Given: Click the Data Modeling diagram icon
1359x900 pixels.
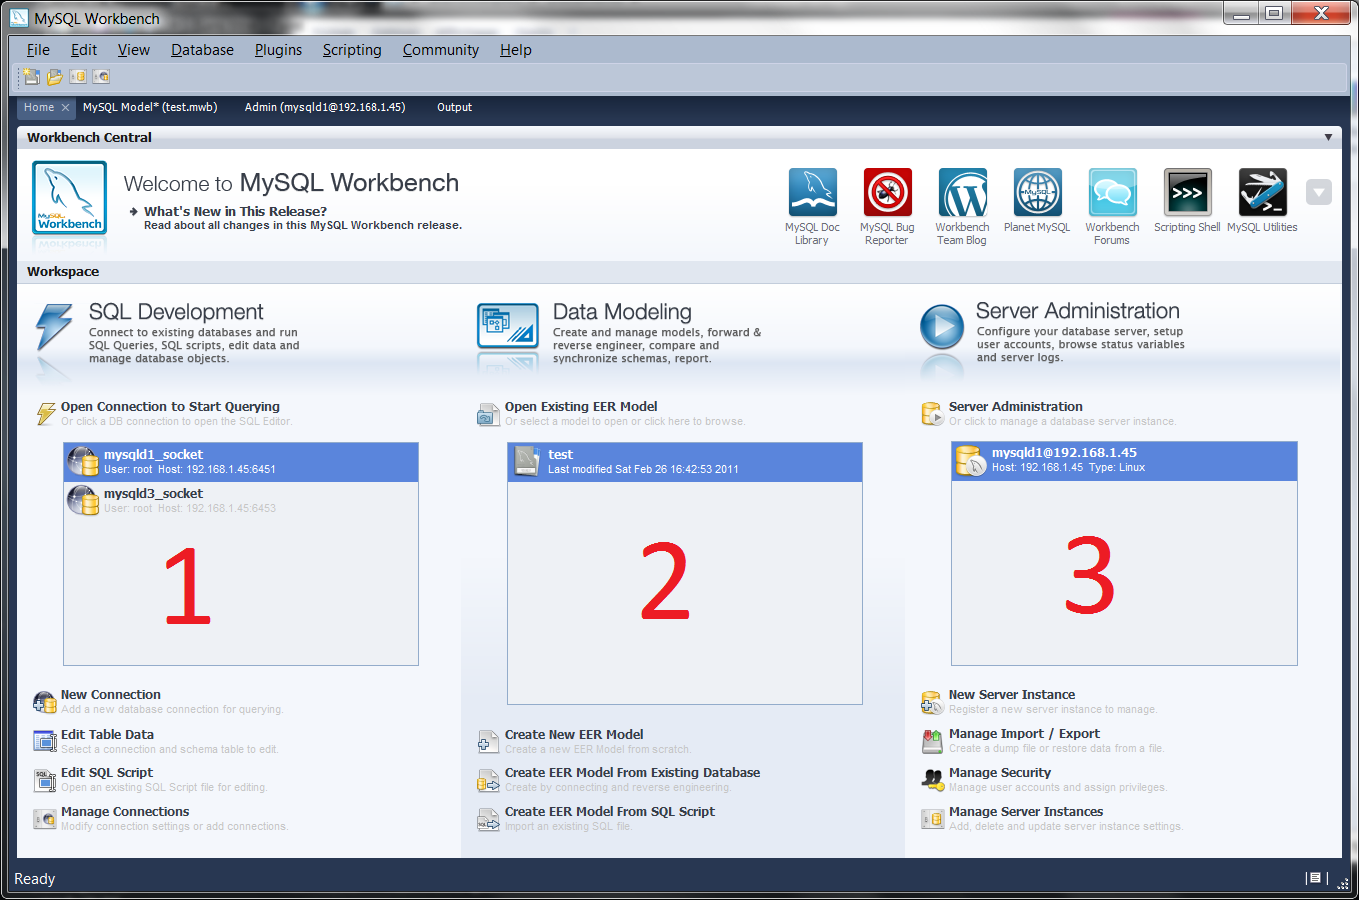Looking at the screenshot, I should (508, 326).
